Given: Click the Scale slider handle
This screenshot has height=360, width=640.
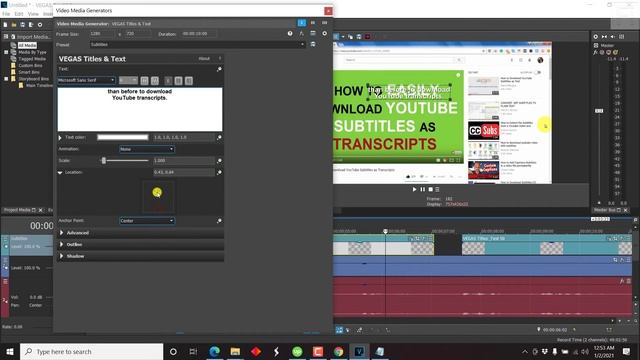Looking at the screenshot, I should (x=104, y=160).
